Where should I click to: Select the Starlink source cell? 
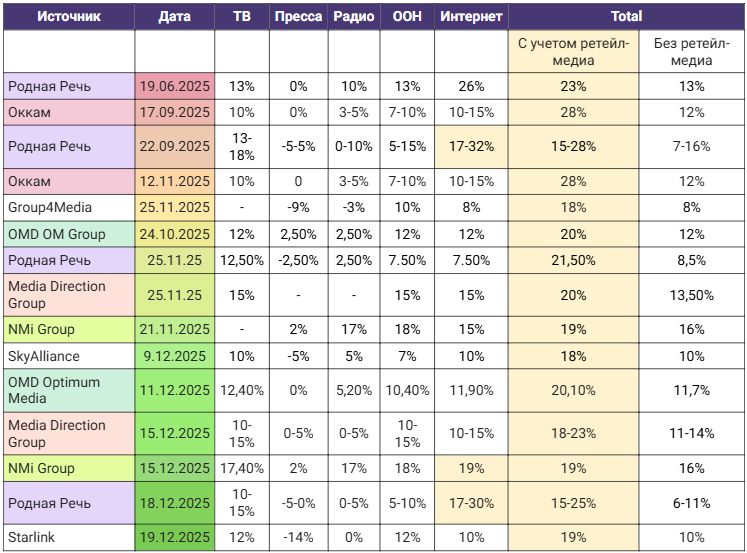pyautogui.click(x=68, y=537)
